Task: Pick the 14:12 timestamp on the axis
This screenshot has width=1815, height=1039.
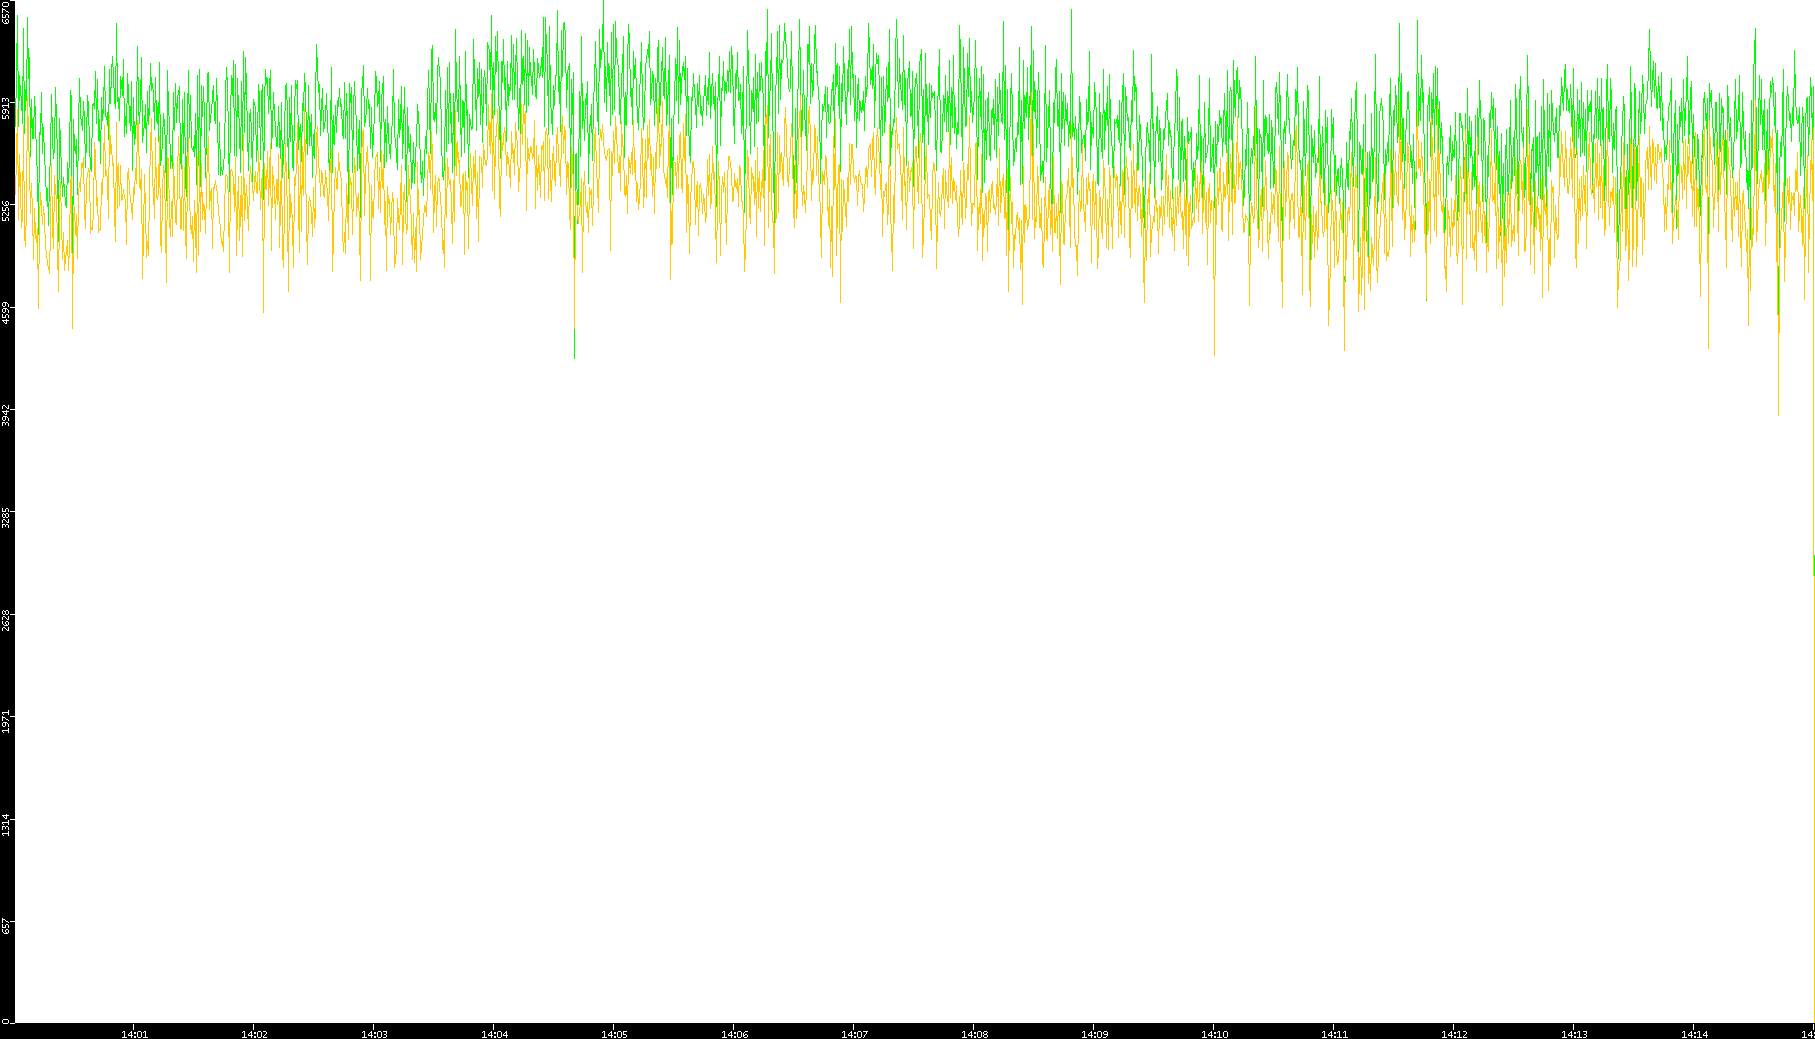Action: point(1454,1034)
